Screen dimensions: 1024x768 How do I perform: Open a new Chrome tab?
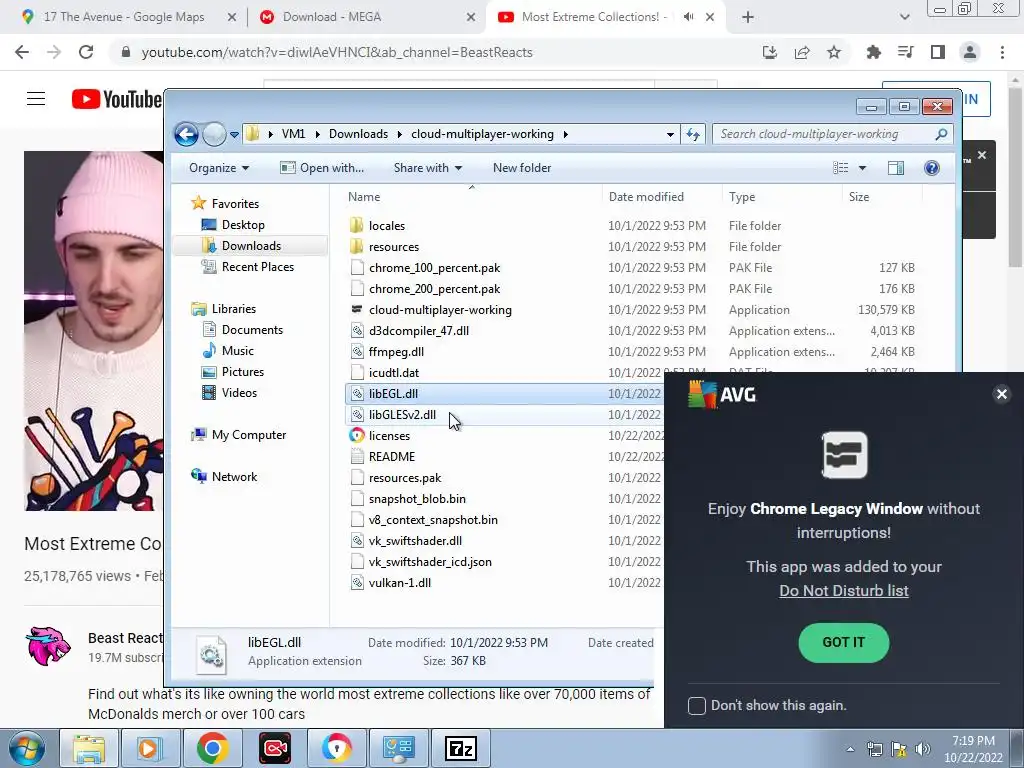pos(748,18)
